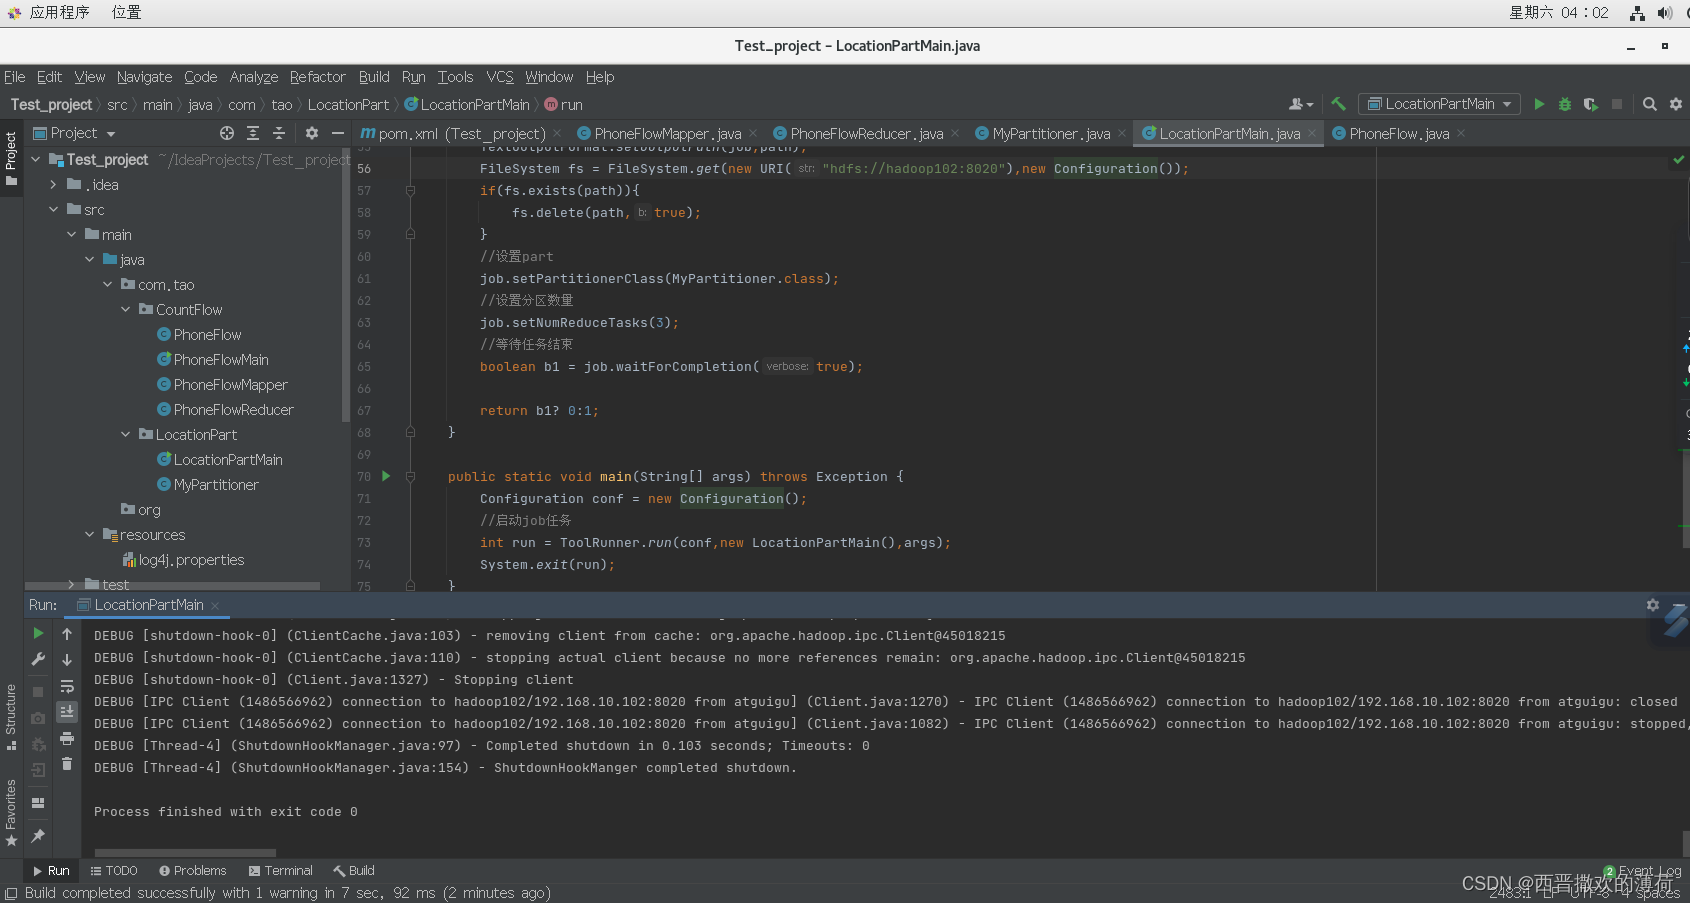1690x903 pixels.
Task: Toggle the Favorites side tool window
Action: click(x=11, y=812)
